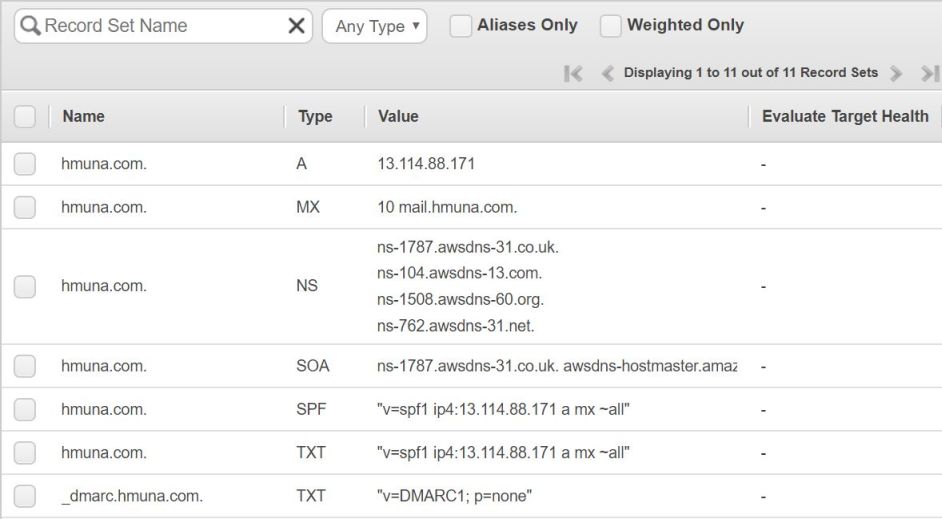Go to previous page of record sets
The width and height of the screenshot is (942, 519).
coord(607,73)
